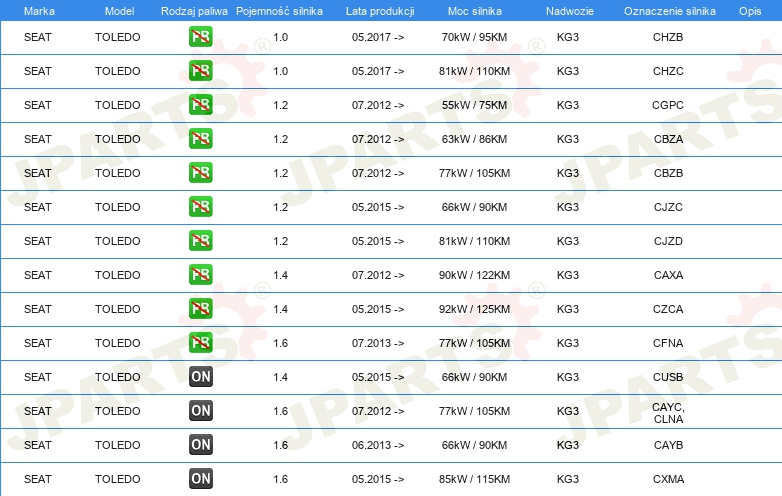Select engine code CAYB
The height and width of the screenshot is (496, 782).
(668, 445)
